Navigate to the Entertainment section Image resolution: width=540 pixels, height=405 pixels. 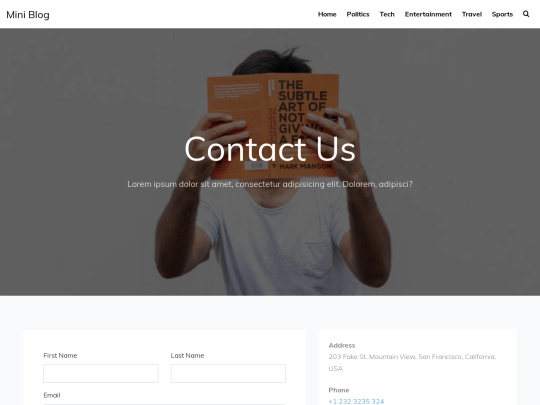point(428,14)
